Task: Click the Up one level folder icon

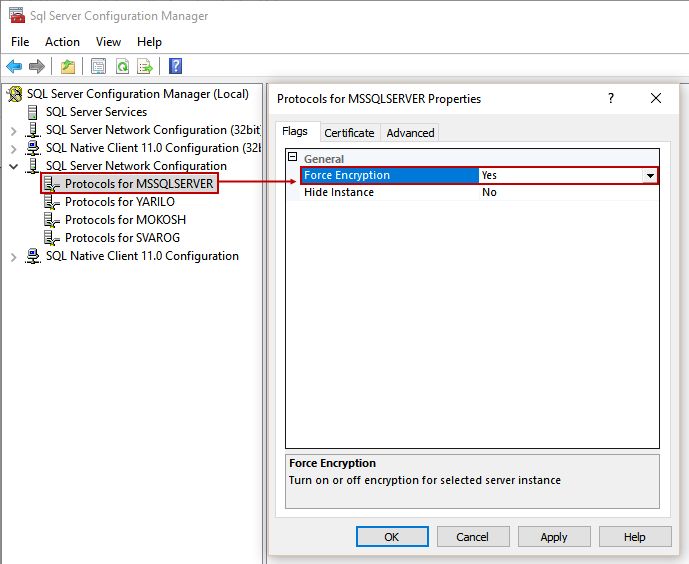Action: point(68,66)
